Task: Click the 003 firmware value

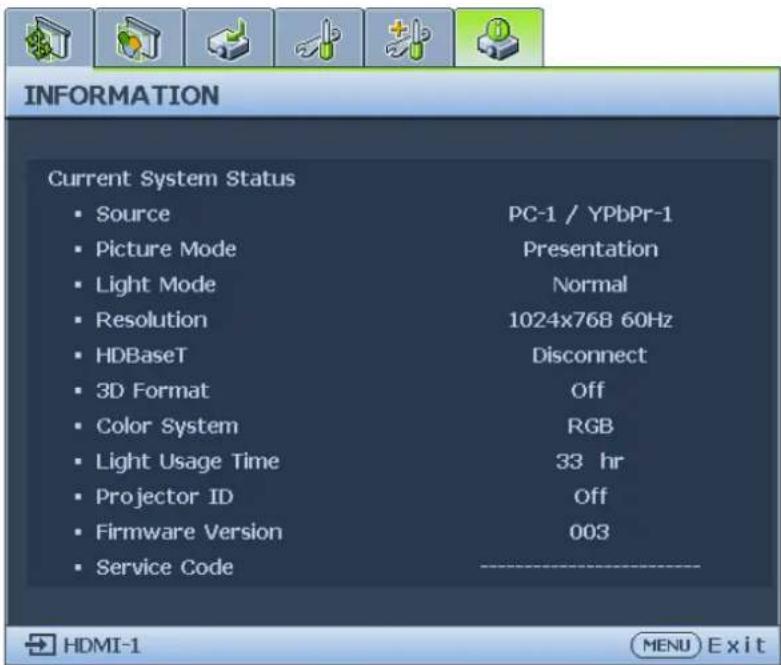Action: pyautogui.click(x=589, y=532)
